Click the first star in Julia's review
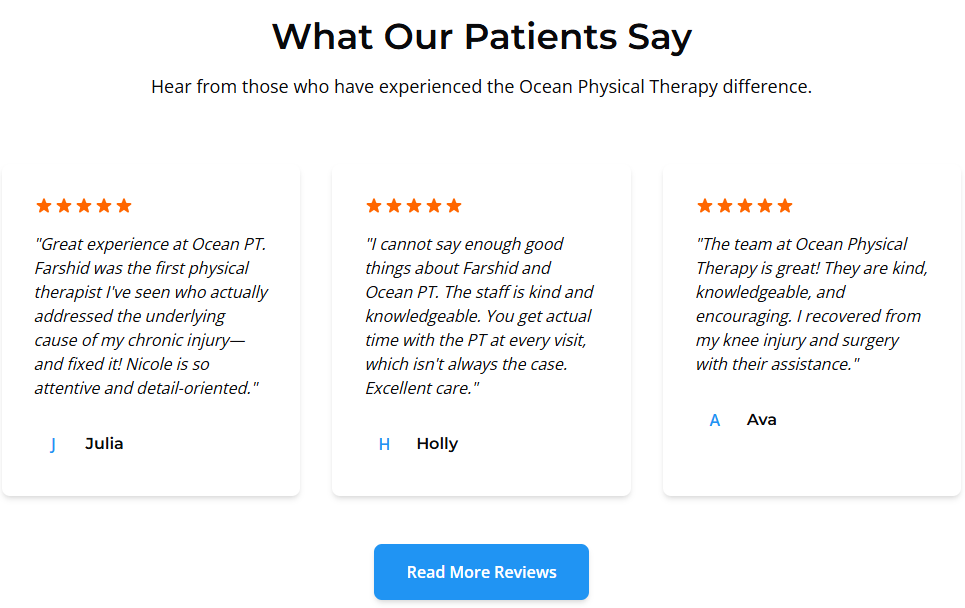The width and height of the screenshot is (965, 608). (44, 206)
